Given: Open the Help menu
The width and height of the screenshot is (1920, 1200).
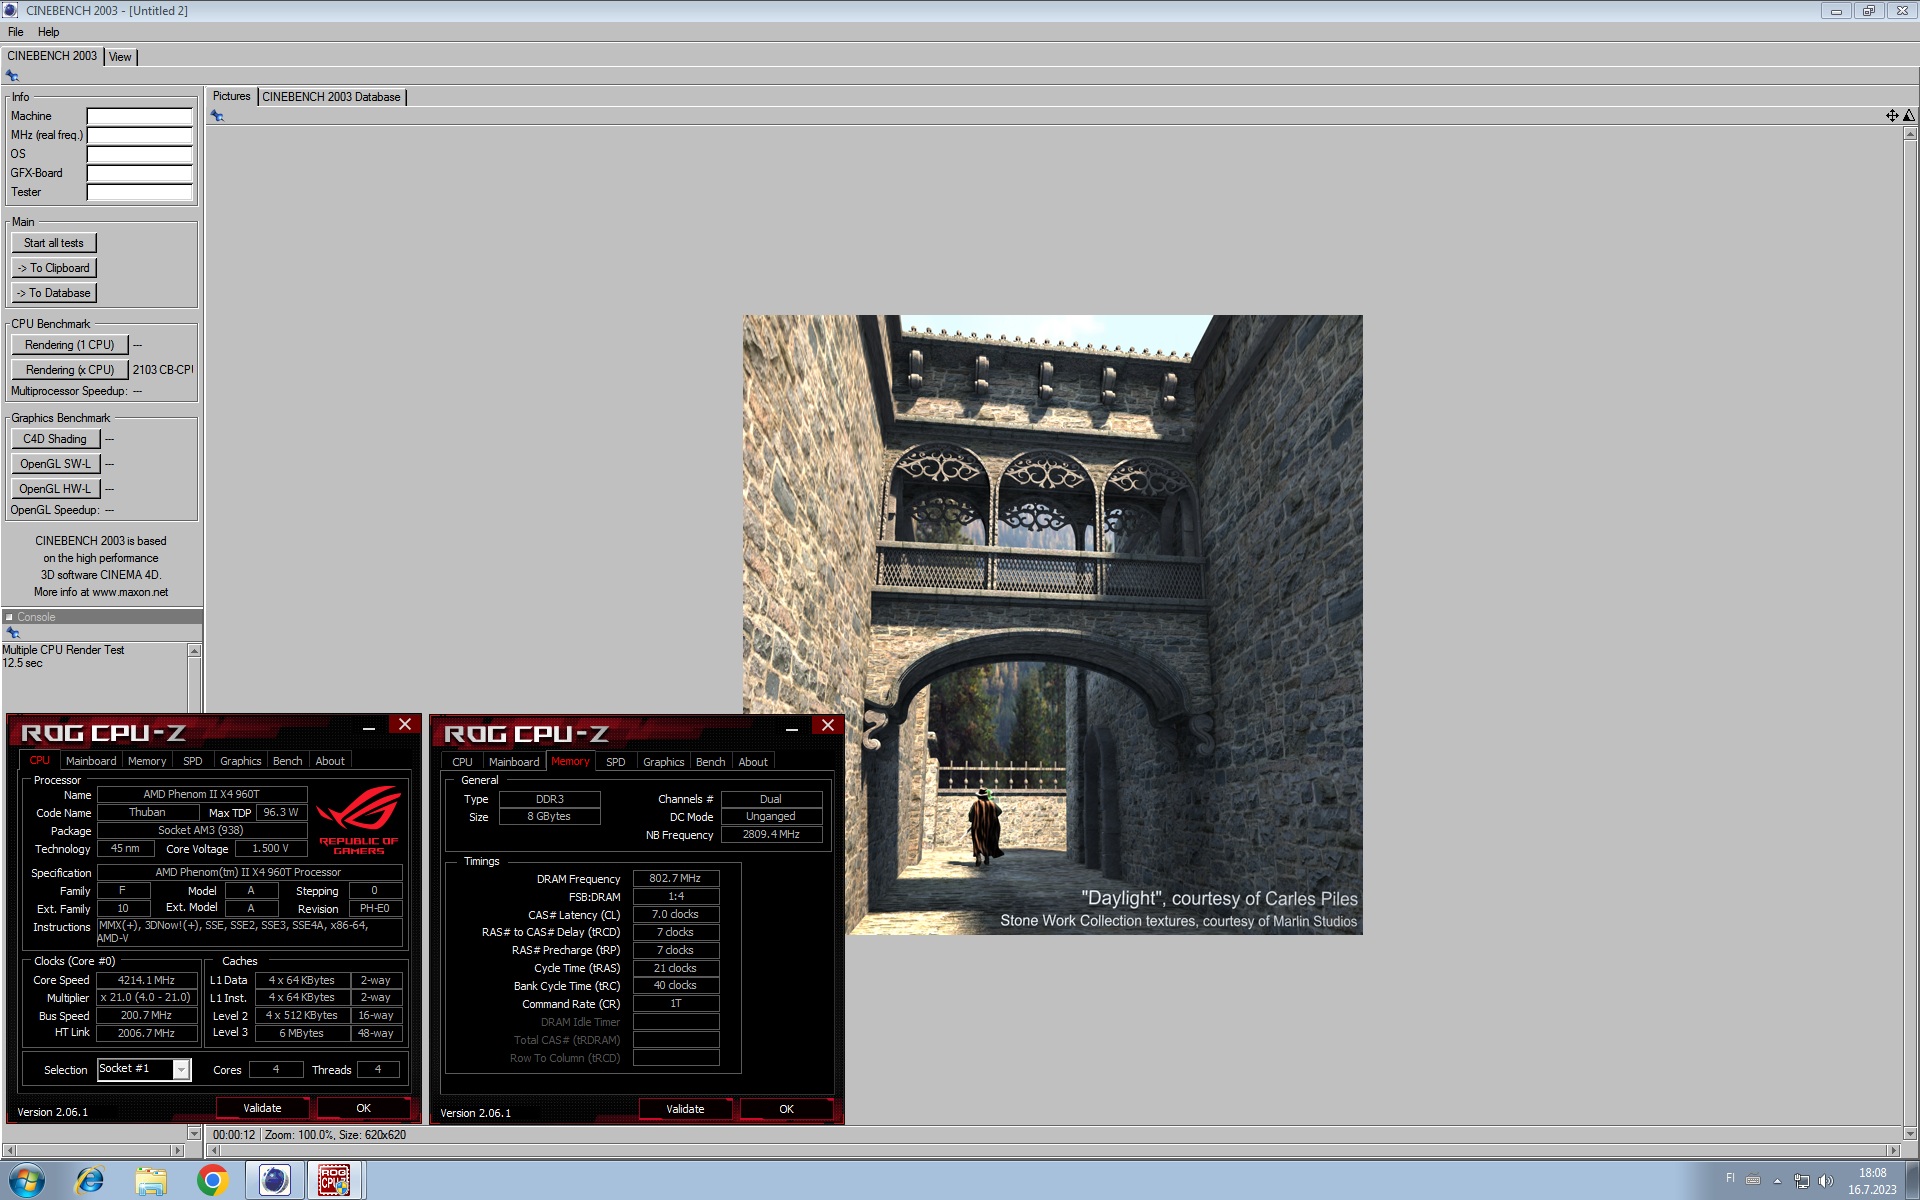Looking at the screenshot, I should [x=49, y=32].
